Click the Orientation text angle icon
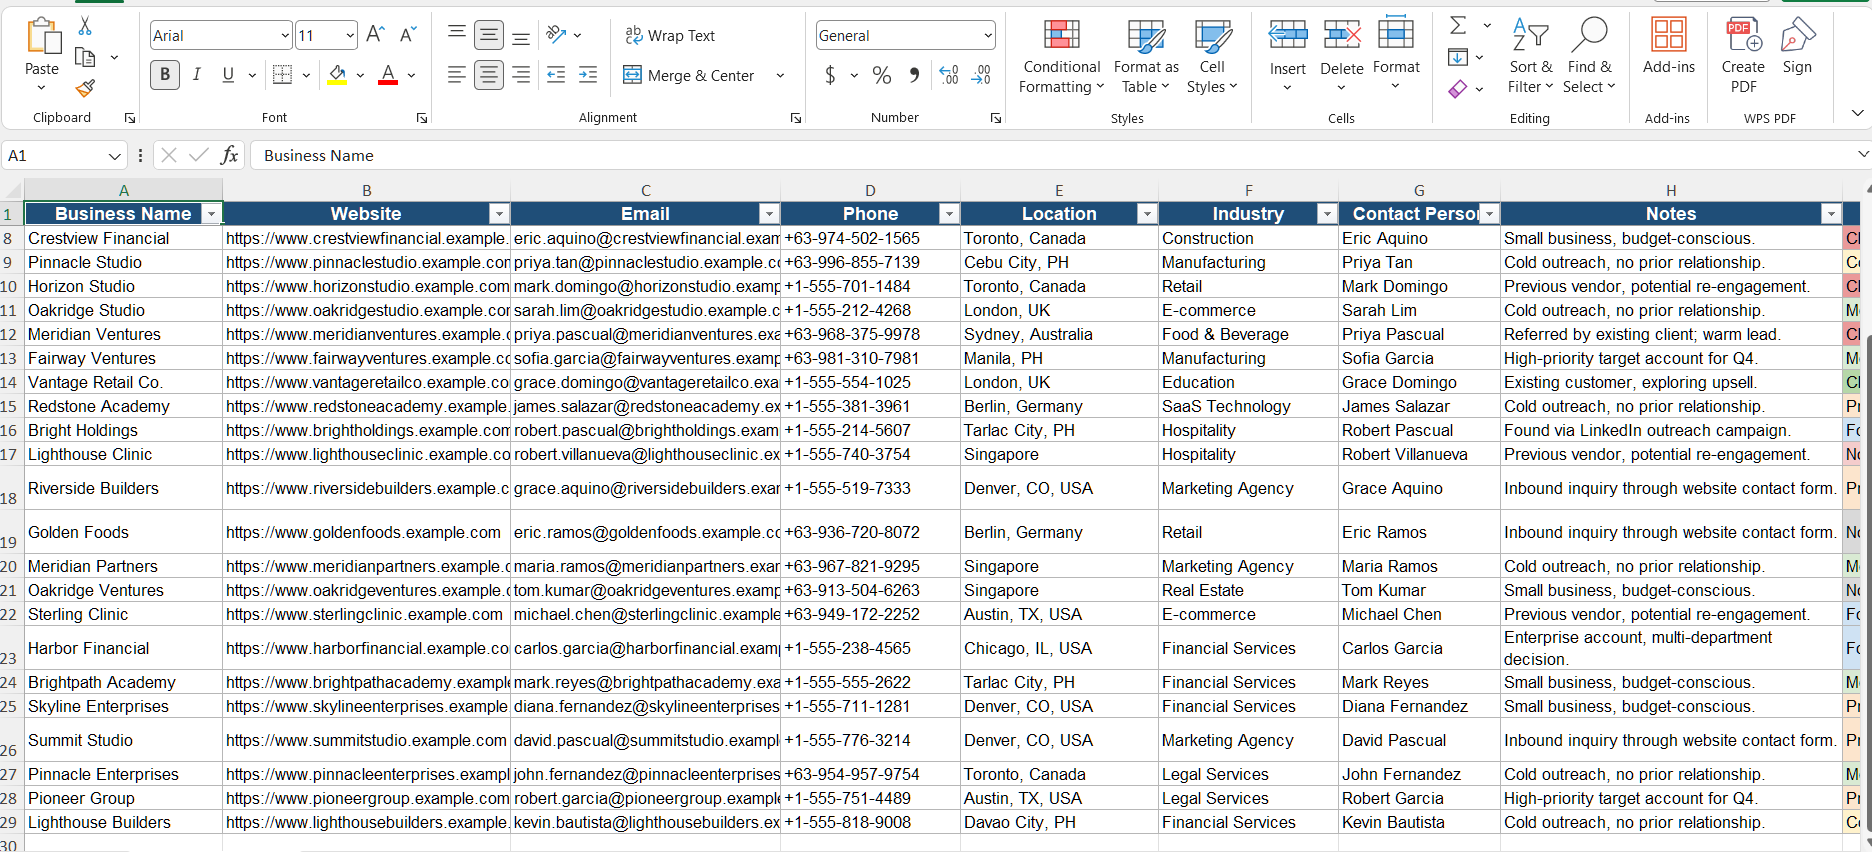 point(557,35)
